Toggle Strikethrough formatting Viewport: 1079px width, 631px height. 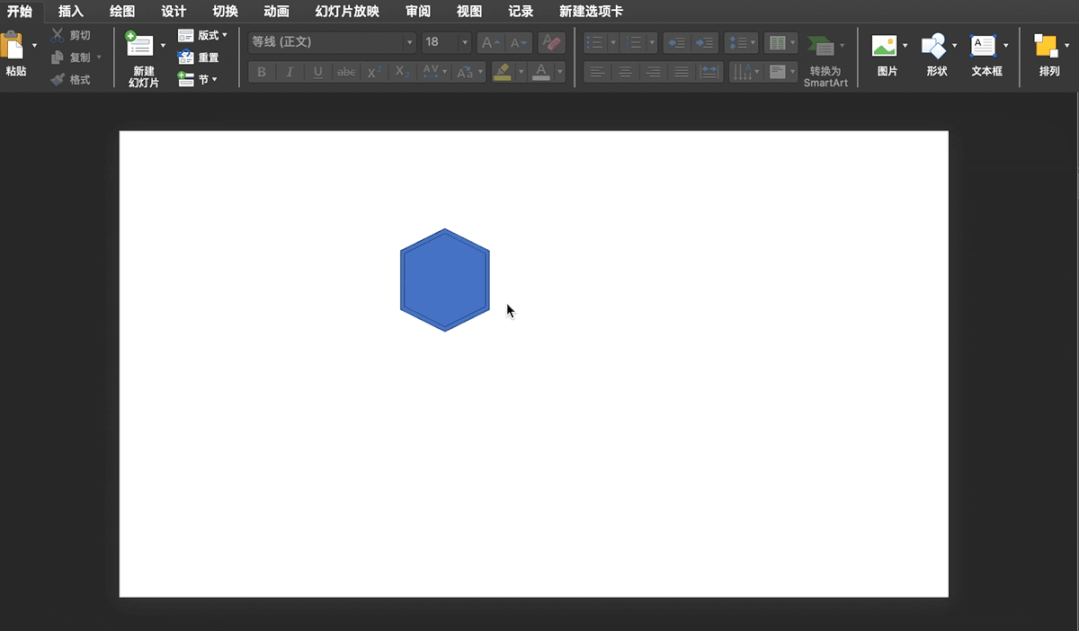coord(346,72)
